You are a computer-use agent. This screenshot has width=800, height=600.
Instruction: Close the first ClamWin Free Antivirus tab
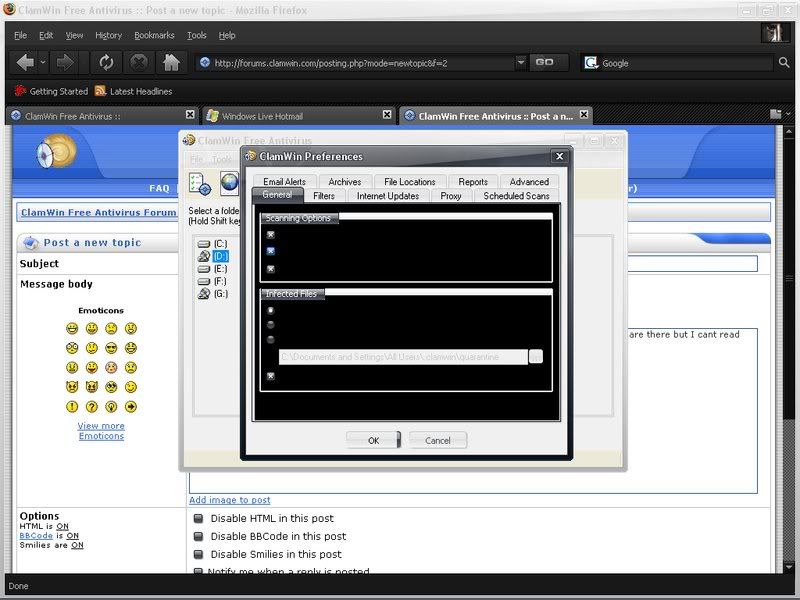pos(190,115)
